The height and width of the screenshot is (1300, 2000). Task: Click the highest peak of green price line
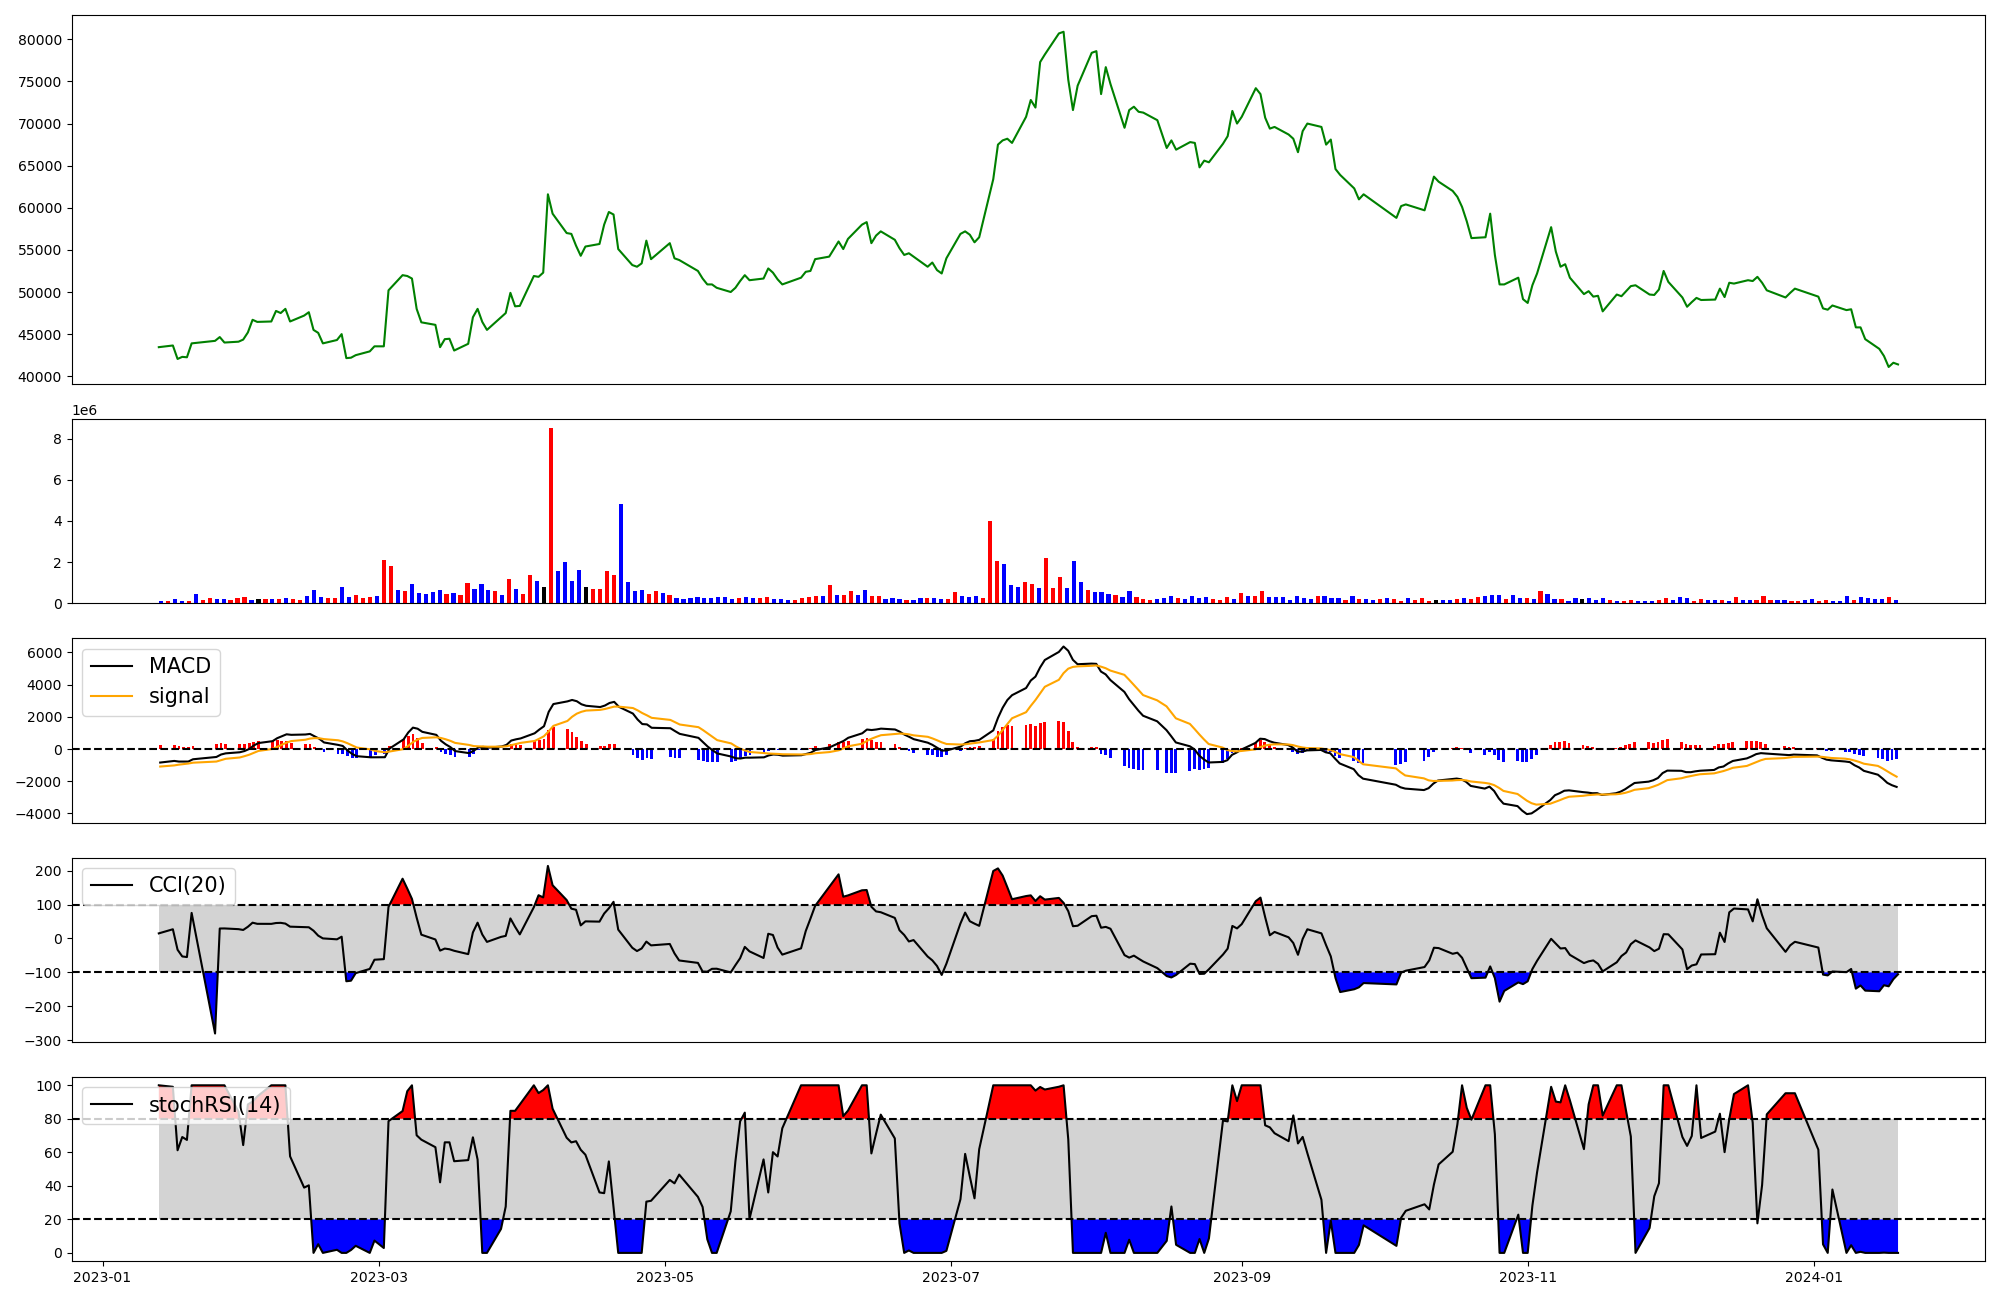point(1062,33)
